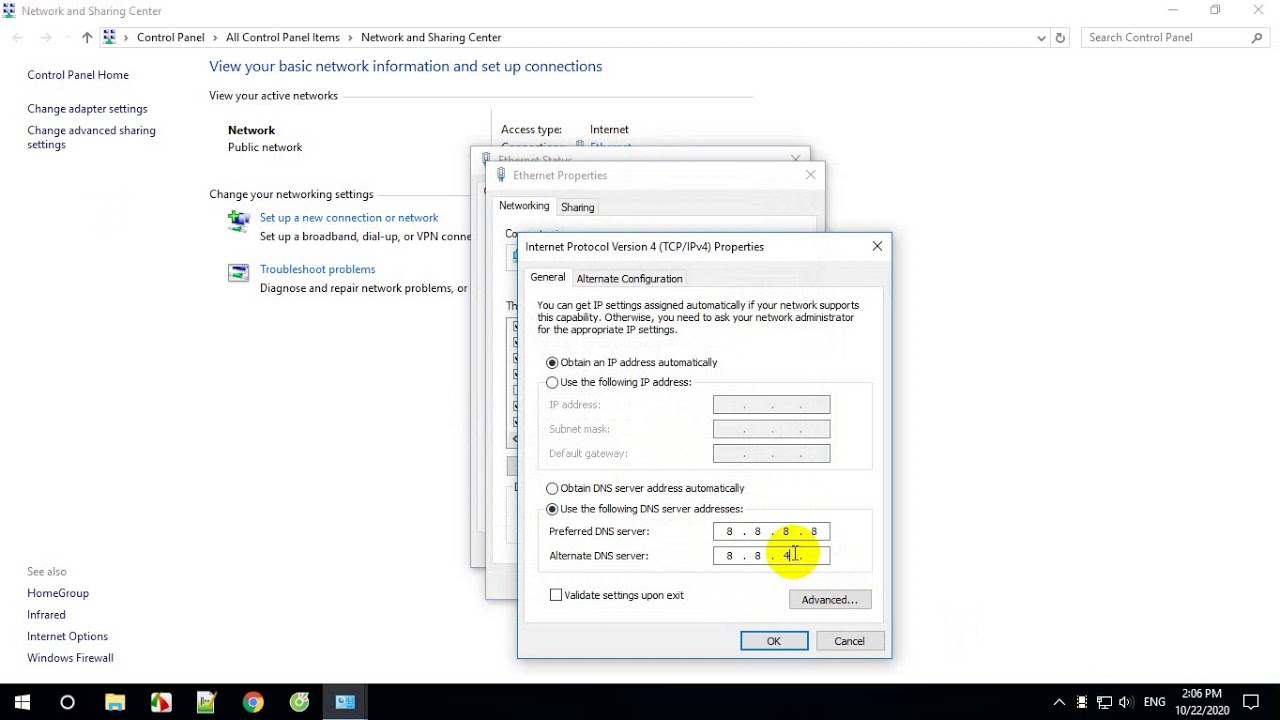This screenshot has width=1280, height=720.
Task: Select Sharing tab in Ethernet Properties
Action: pos(577,207)
